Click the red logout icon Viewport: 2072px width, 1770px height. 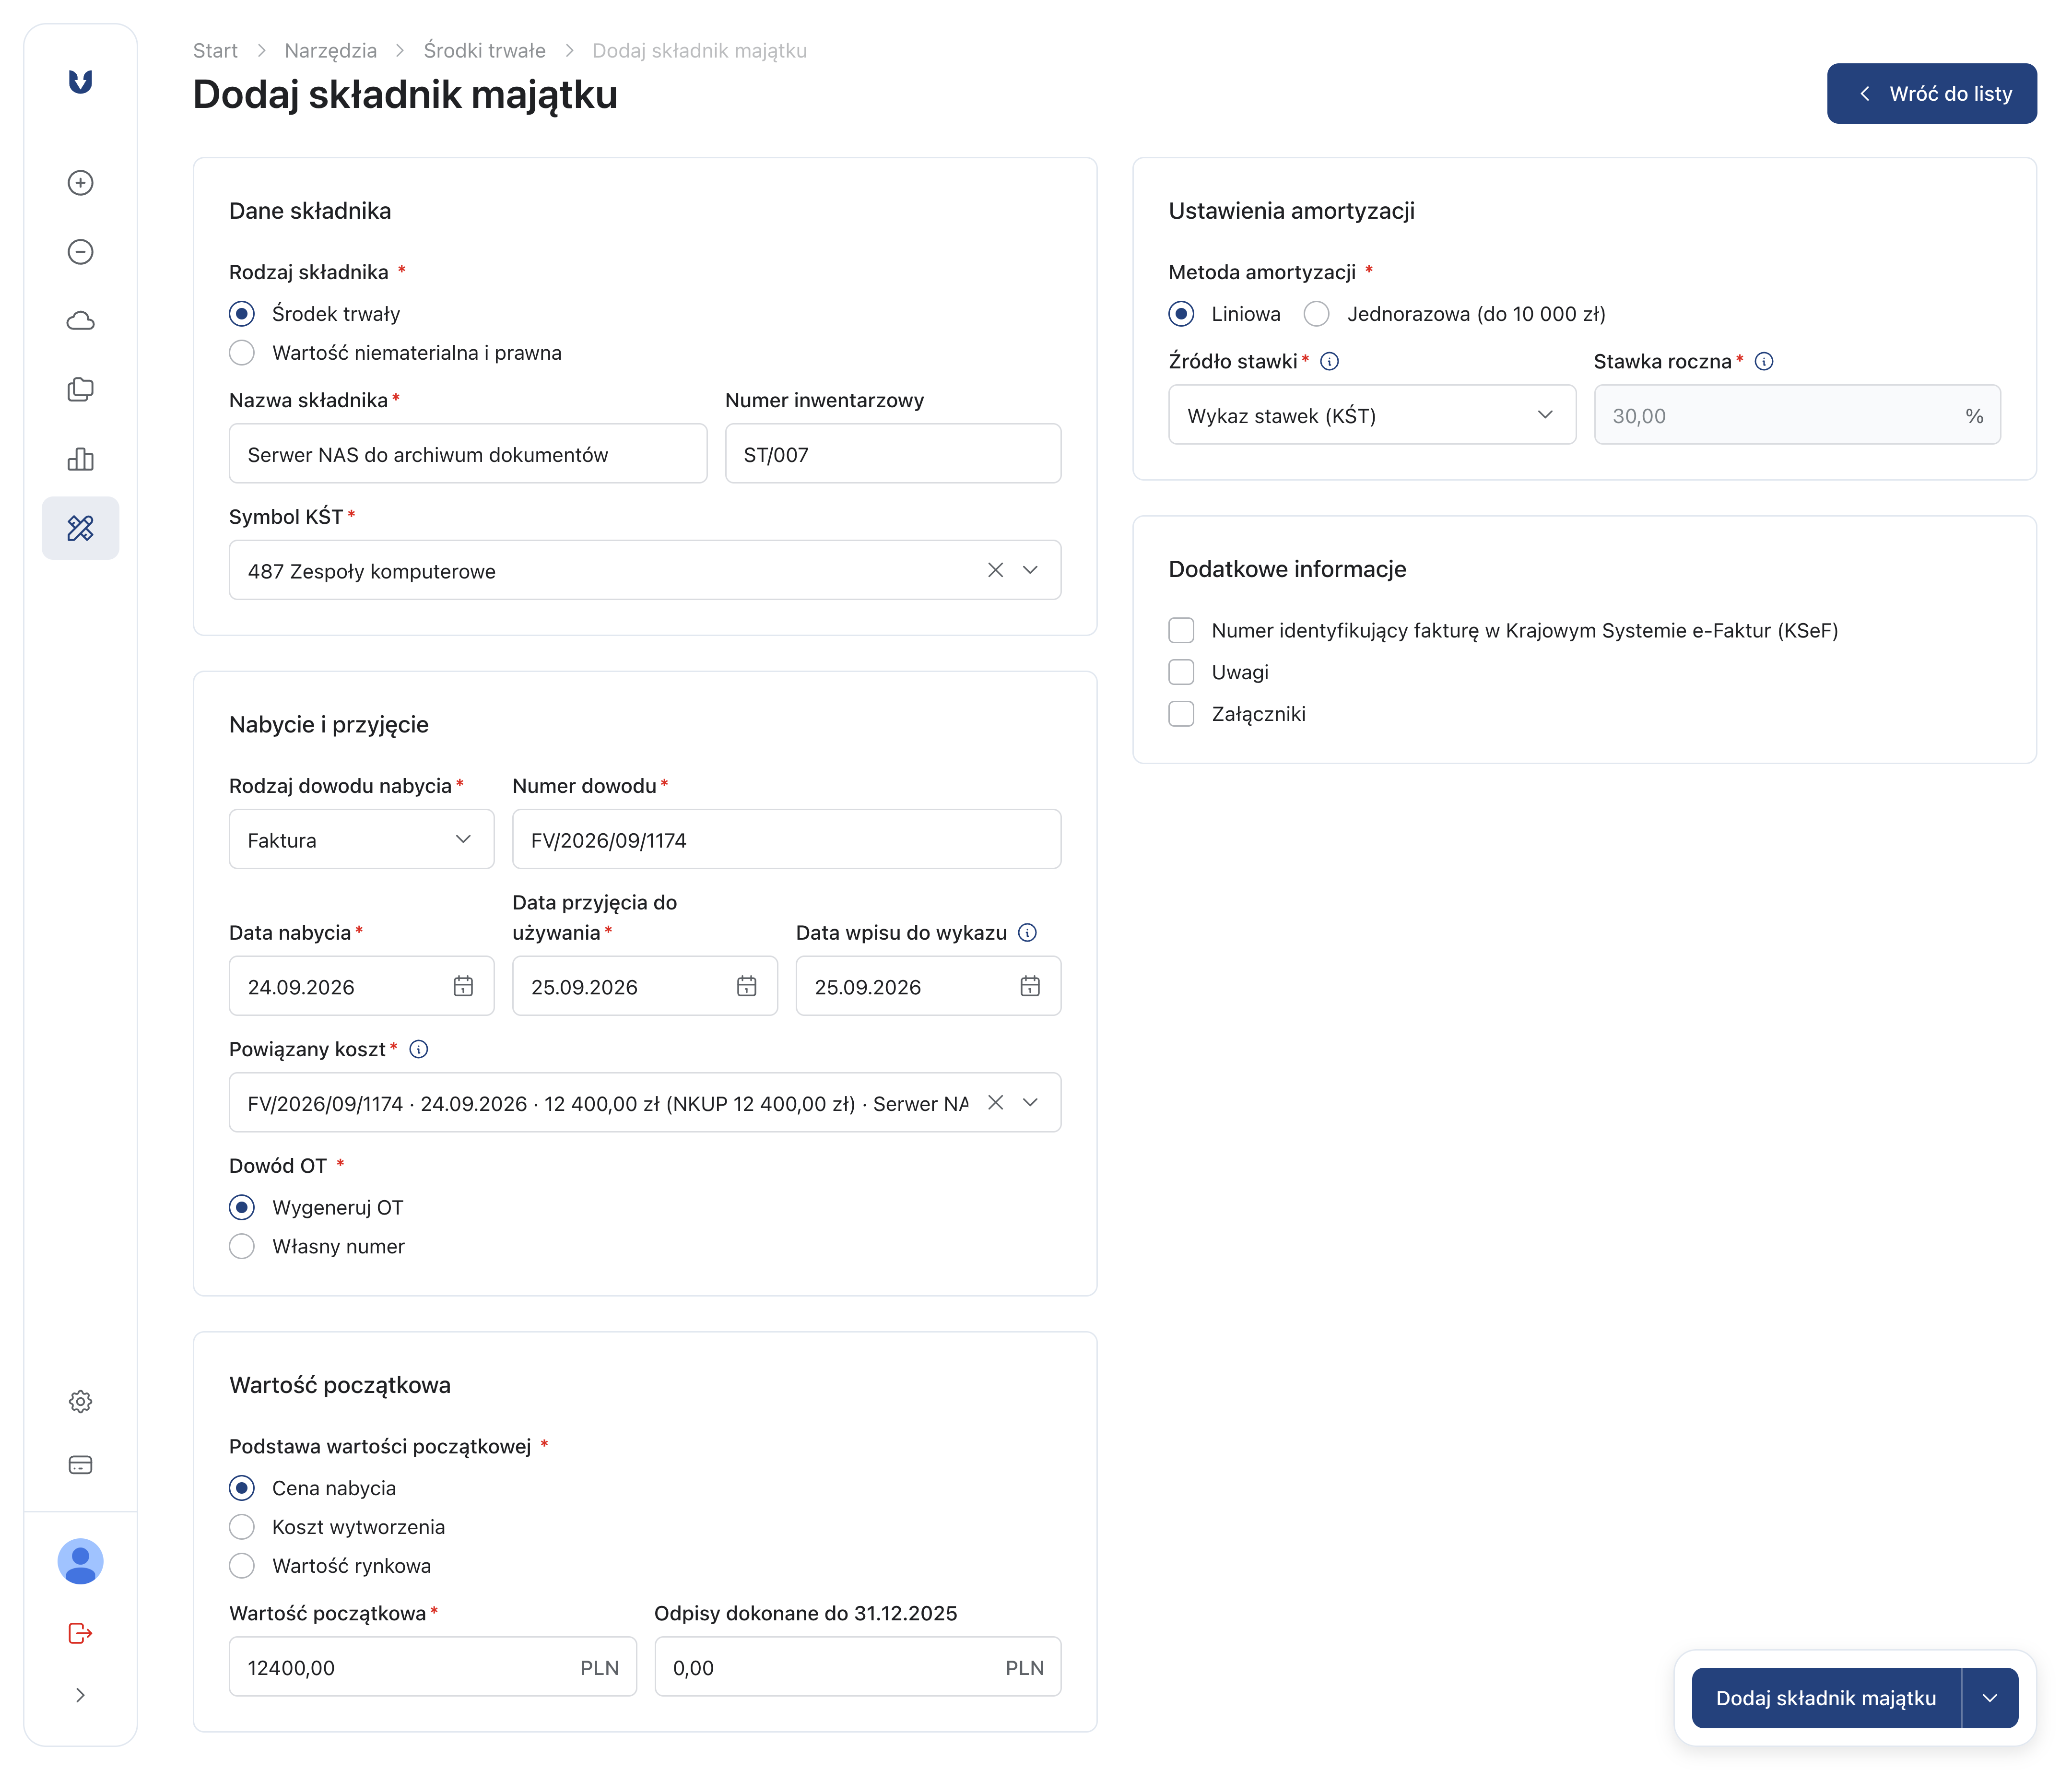click(x=80, y=1633)
